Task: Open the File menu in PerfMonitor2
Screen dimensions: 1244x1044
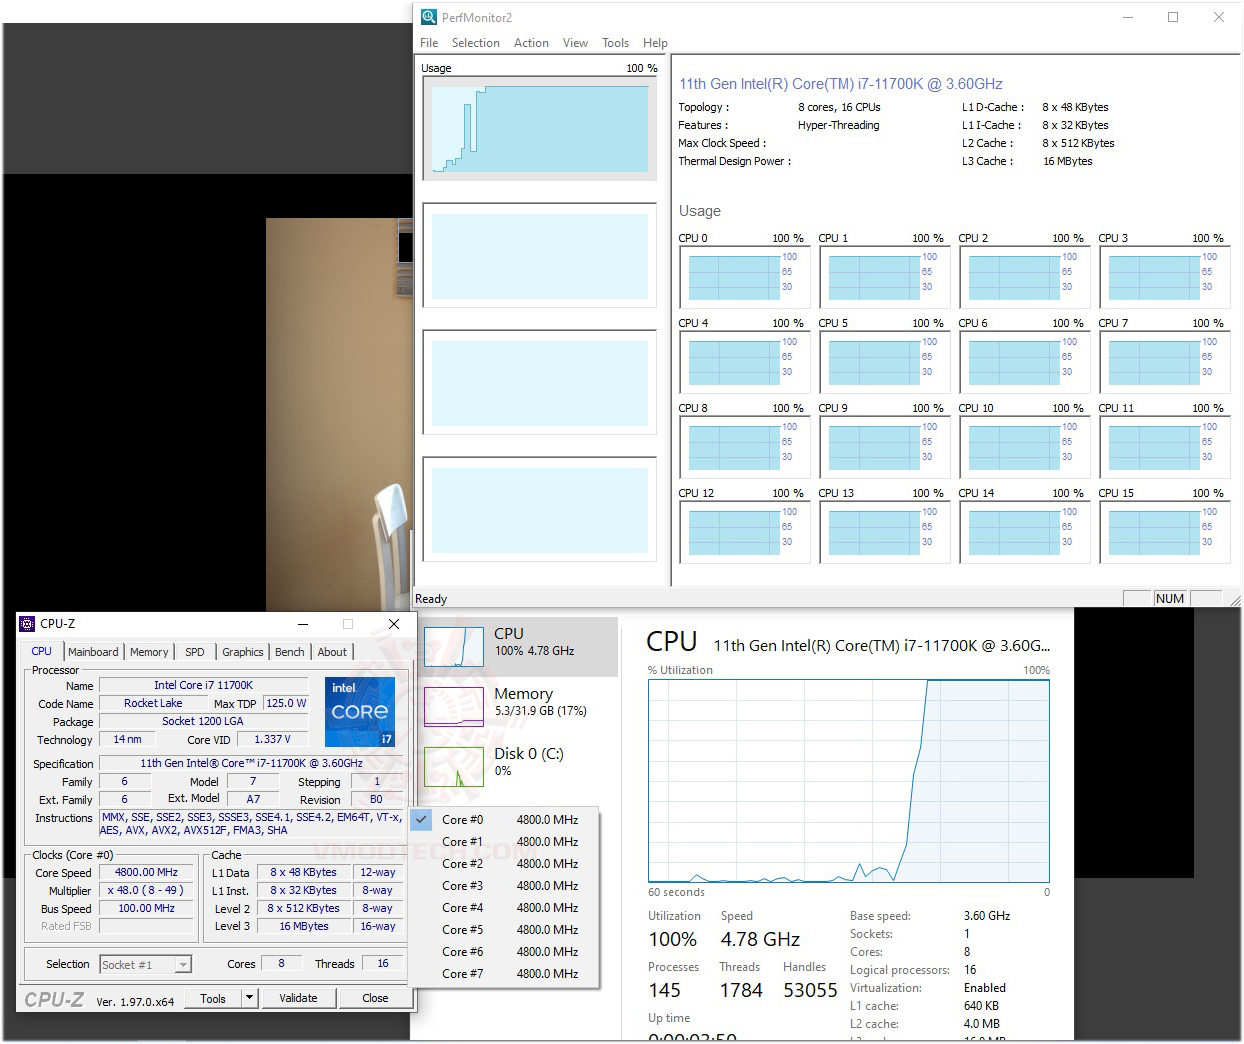Action: 429,43
